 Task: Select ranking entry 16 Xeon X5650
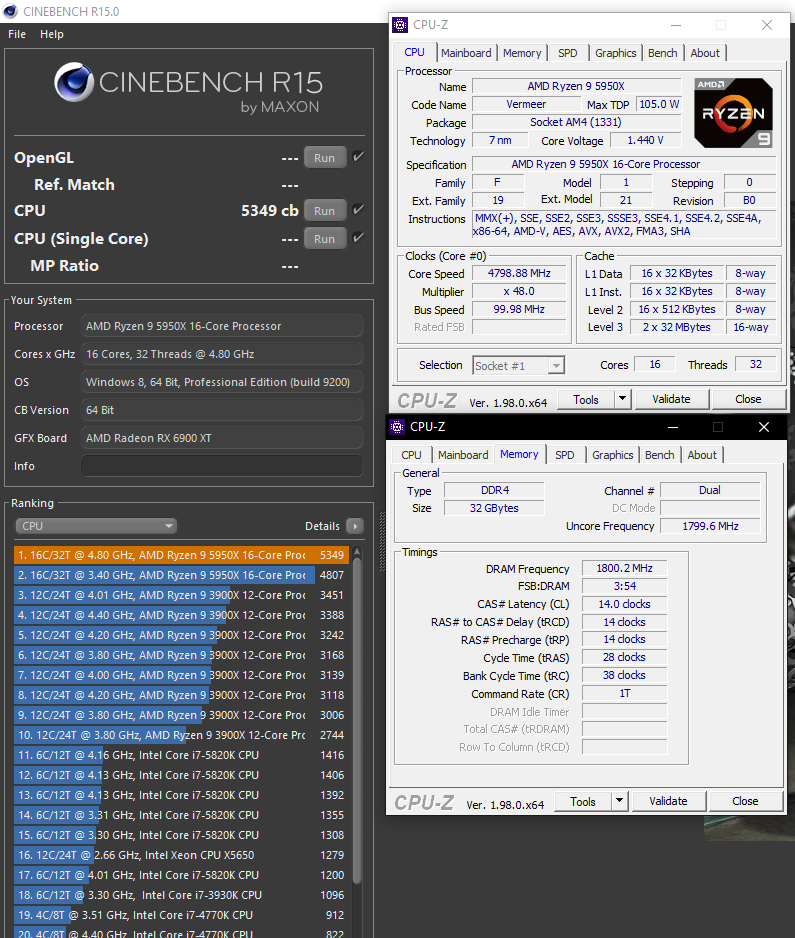click(181, 855)
